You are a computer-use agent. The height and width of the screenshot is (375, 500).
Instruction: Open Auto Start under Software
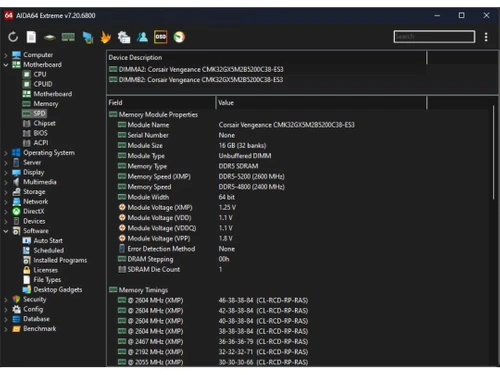click(48, 241)
